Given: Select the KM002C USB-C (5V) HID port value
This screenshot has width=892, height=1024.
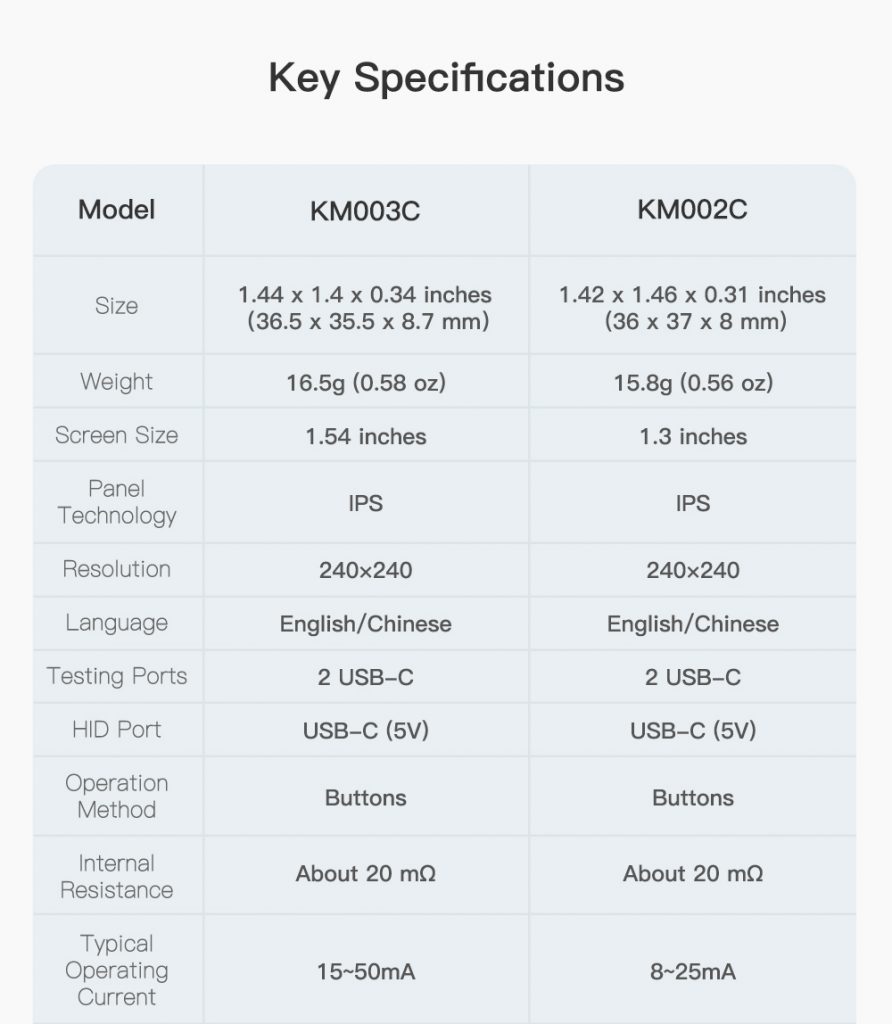Looking at the screenshot, I should 692,731.
